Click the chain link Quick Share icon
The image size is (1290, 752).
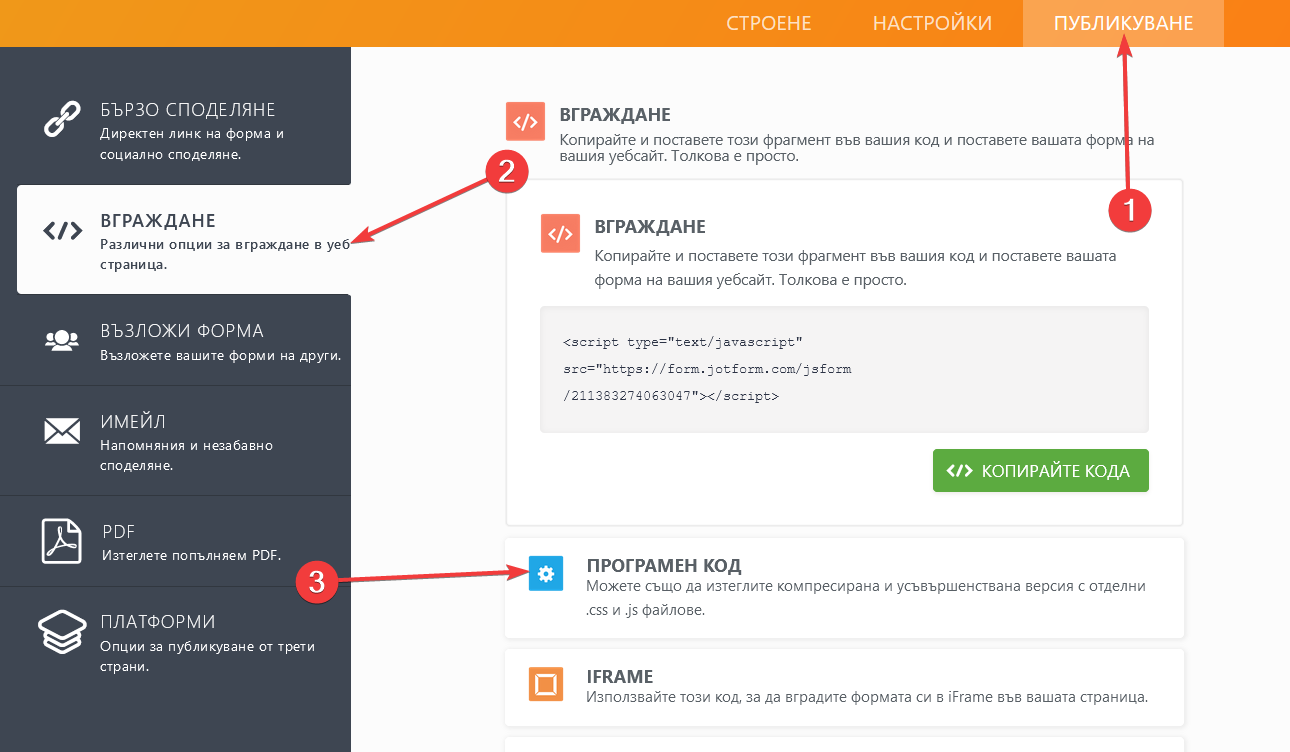(x=62, y=119)
